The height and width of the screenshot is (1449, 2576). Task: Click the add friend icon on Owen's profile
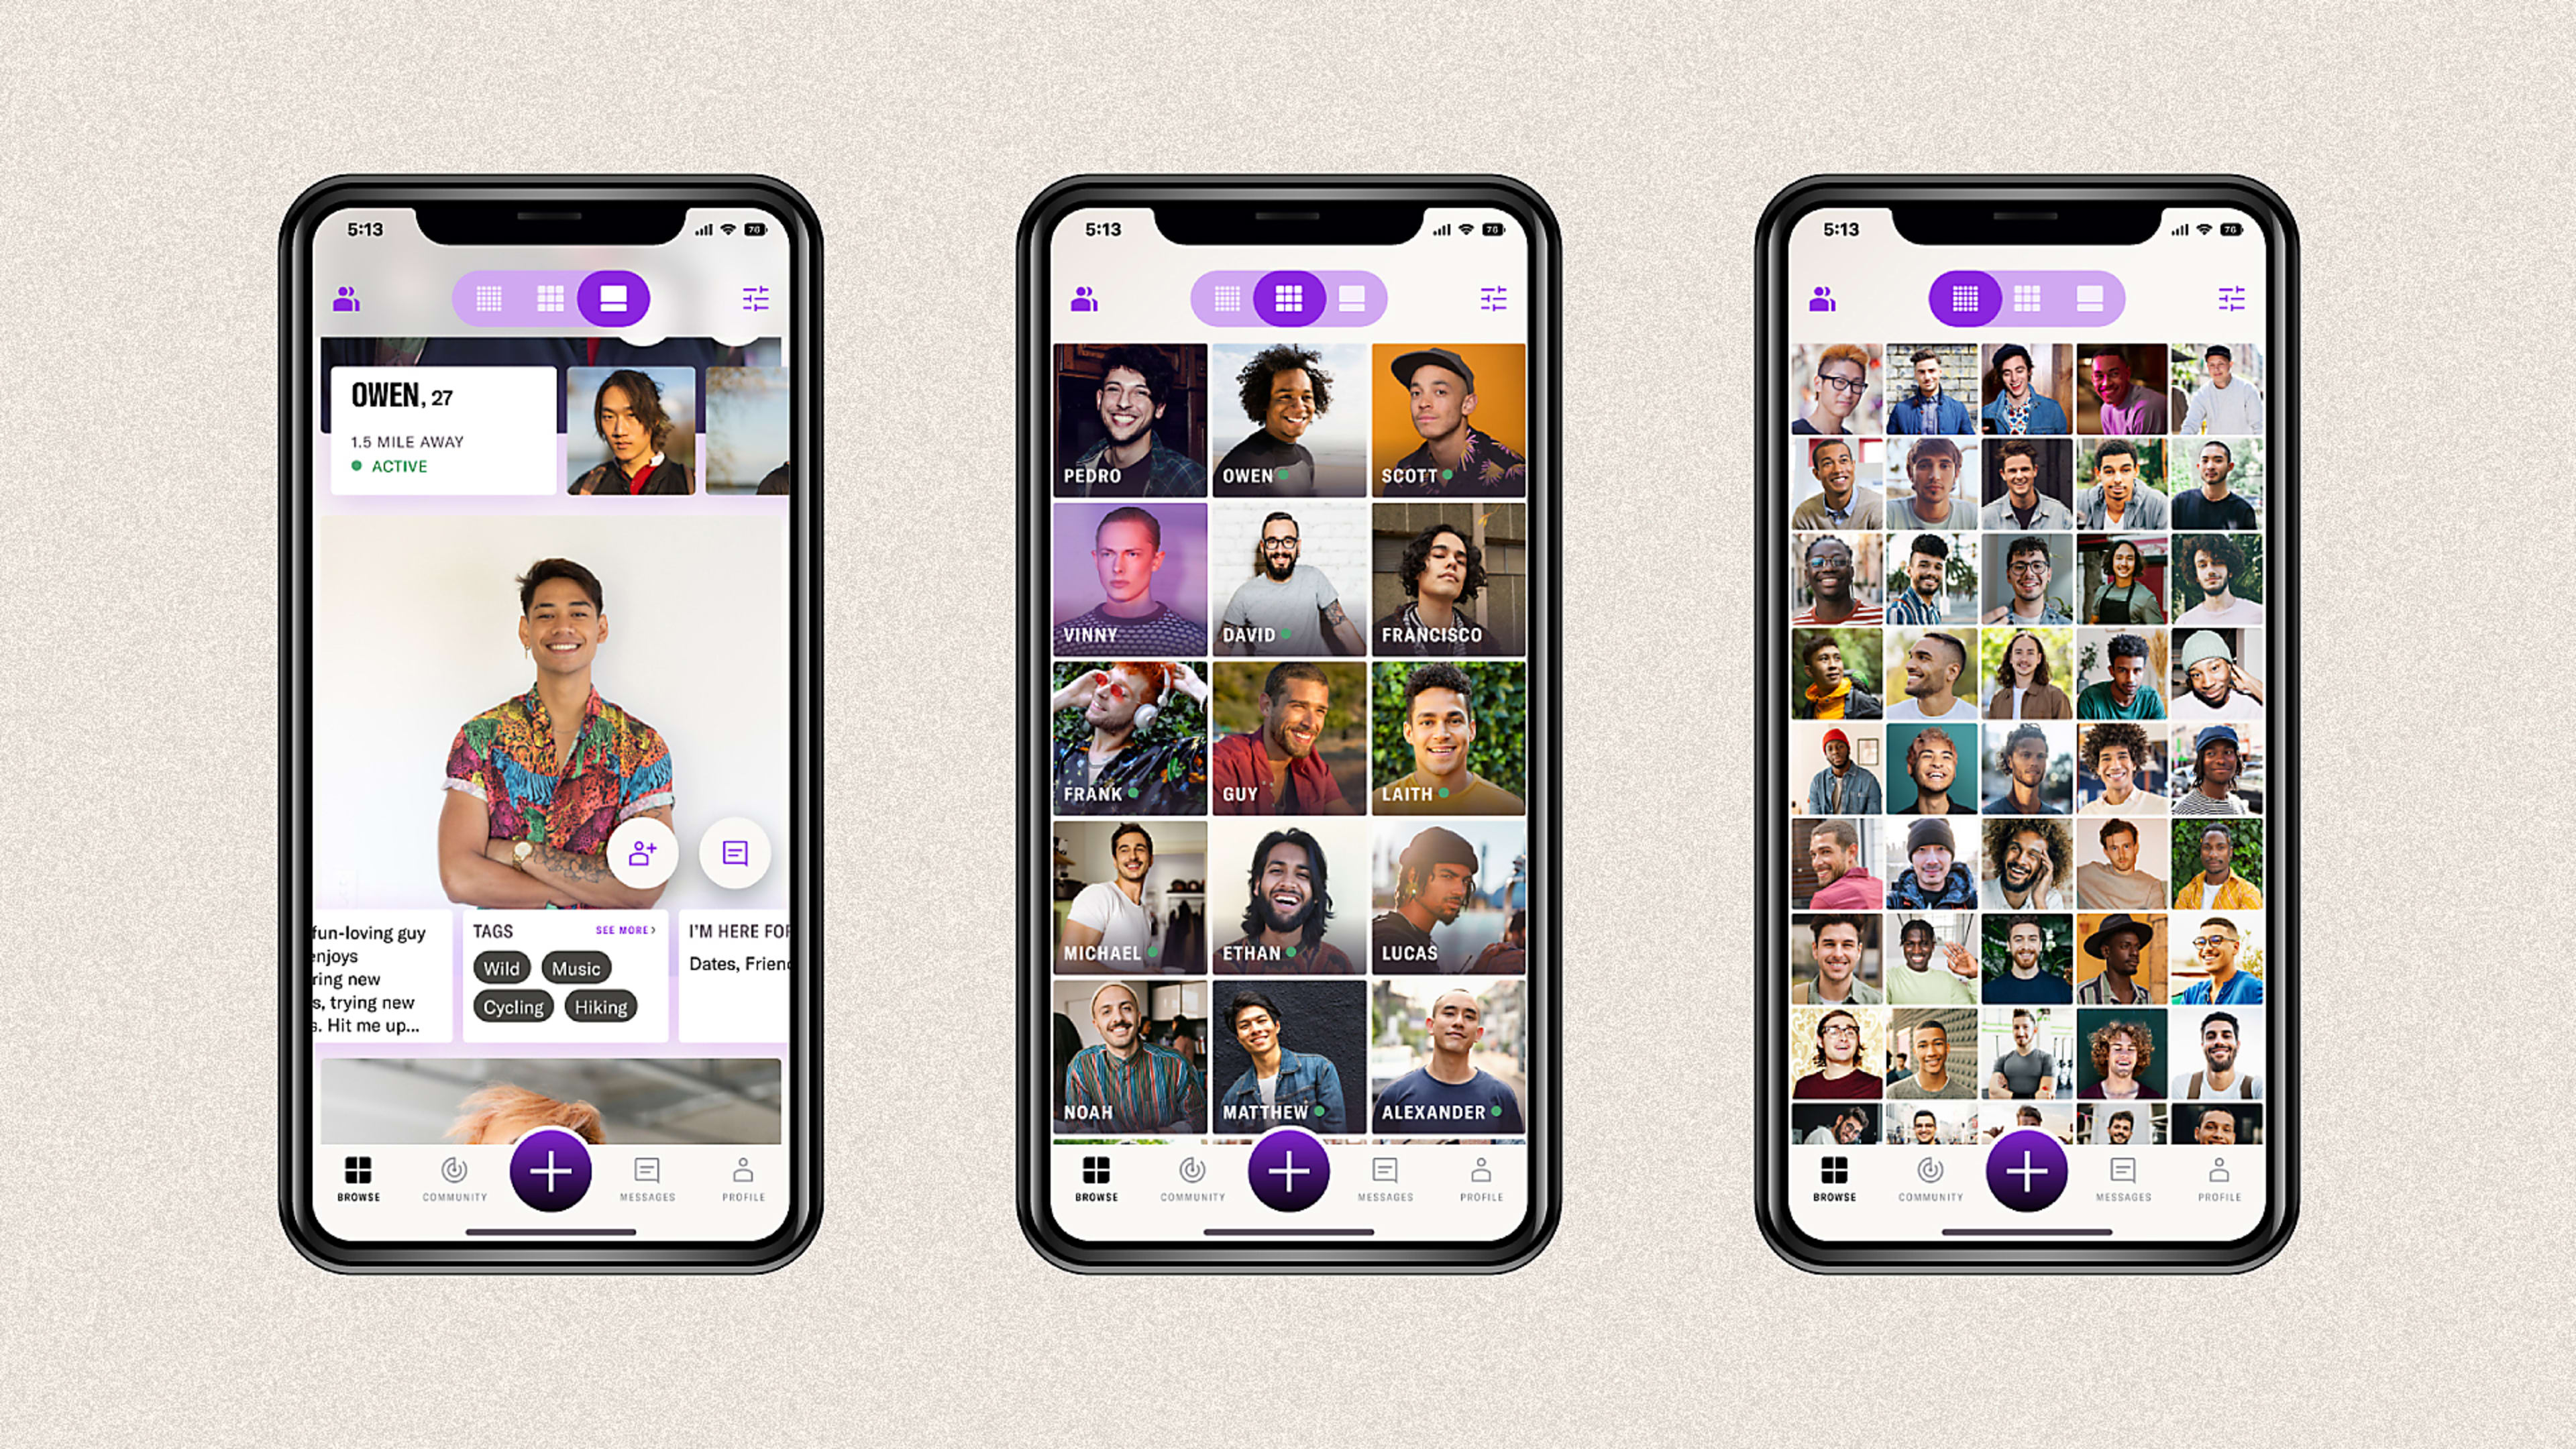pos(641,853)
